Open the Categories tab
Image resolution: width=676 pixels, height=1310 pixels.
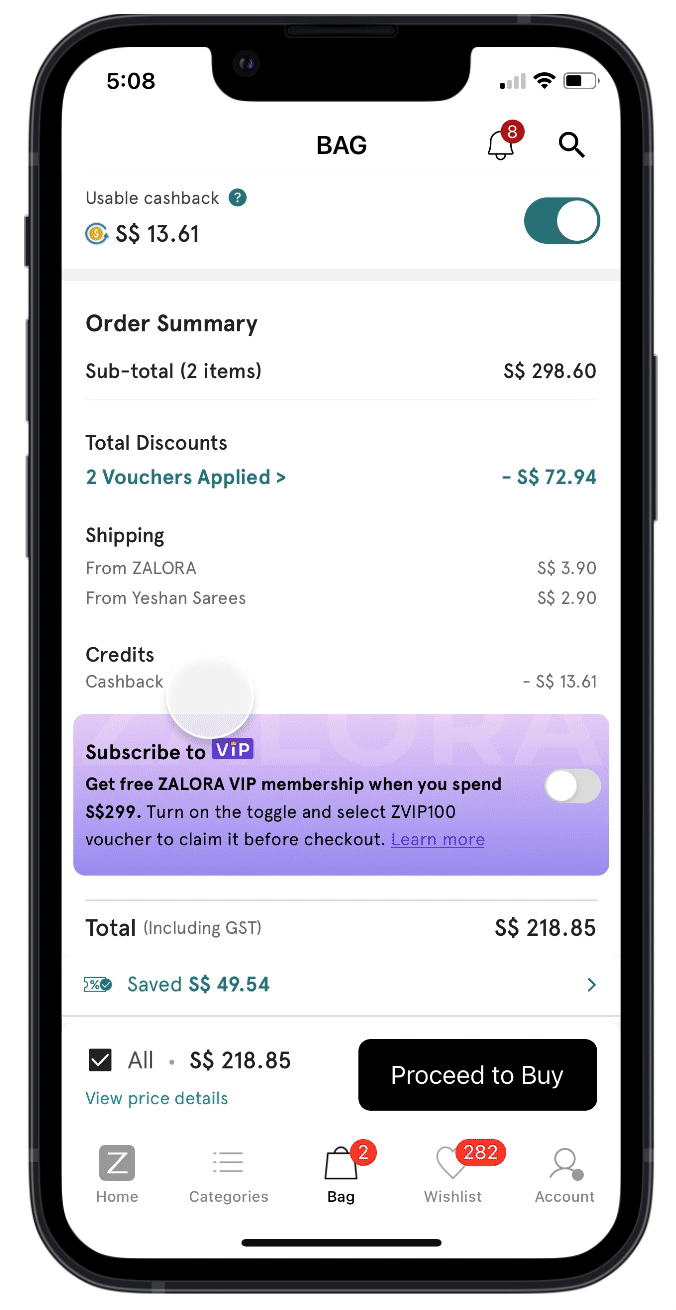pos(229,1175)
